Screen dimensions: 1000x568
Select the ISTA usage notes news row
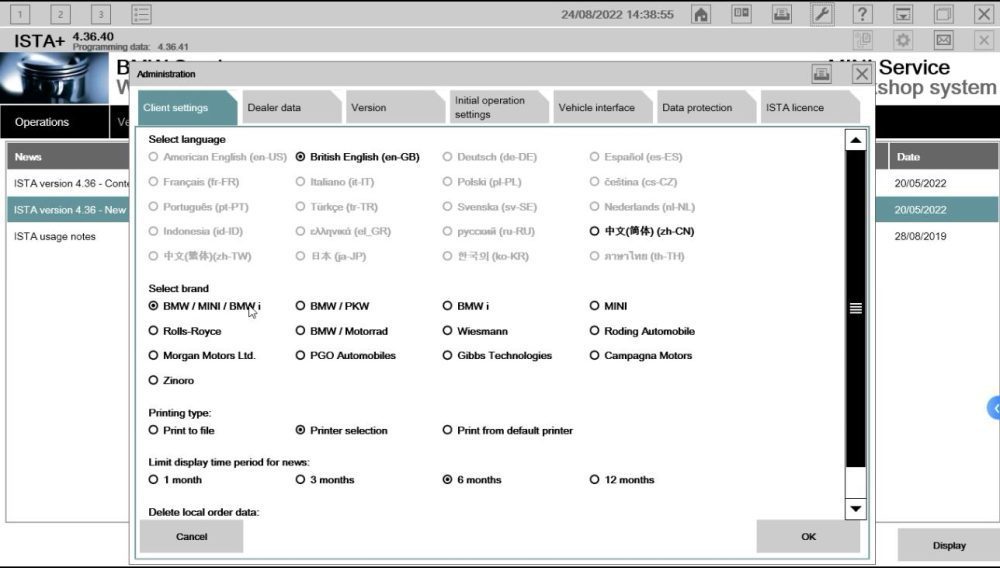68,237
